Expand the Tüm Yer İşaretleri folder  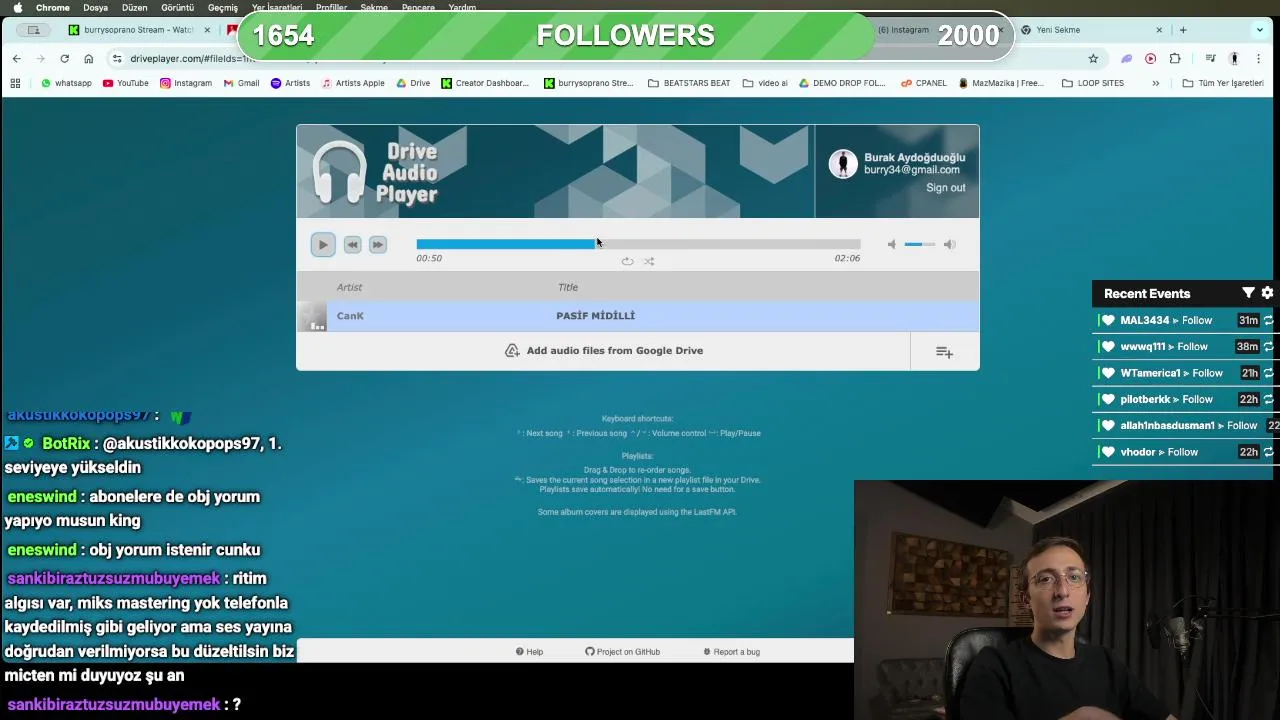click(x=1223, y=83)
